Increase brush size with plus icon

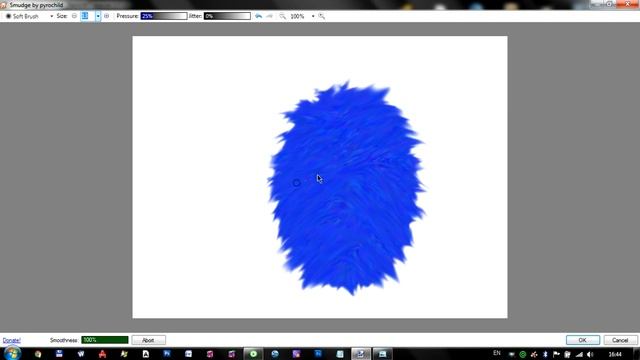107,16
